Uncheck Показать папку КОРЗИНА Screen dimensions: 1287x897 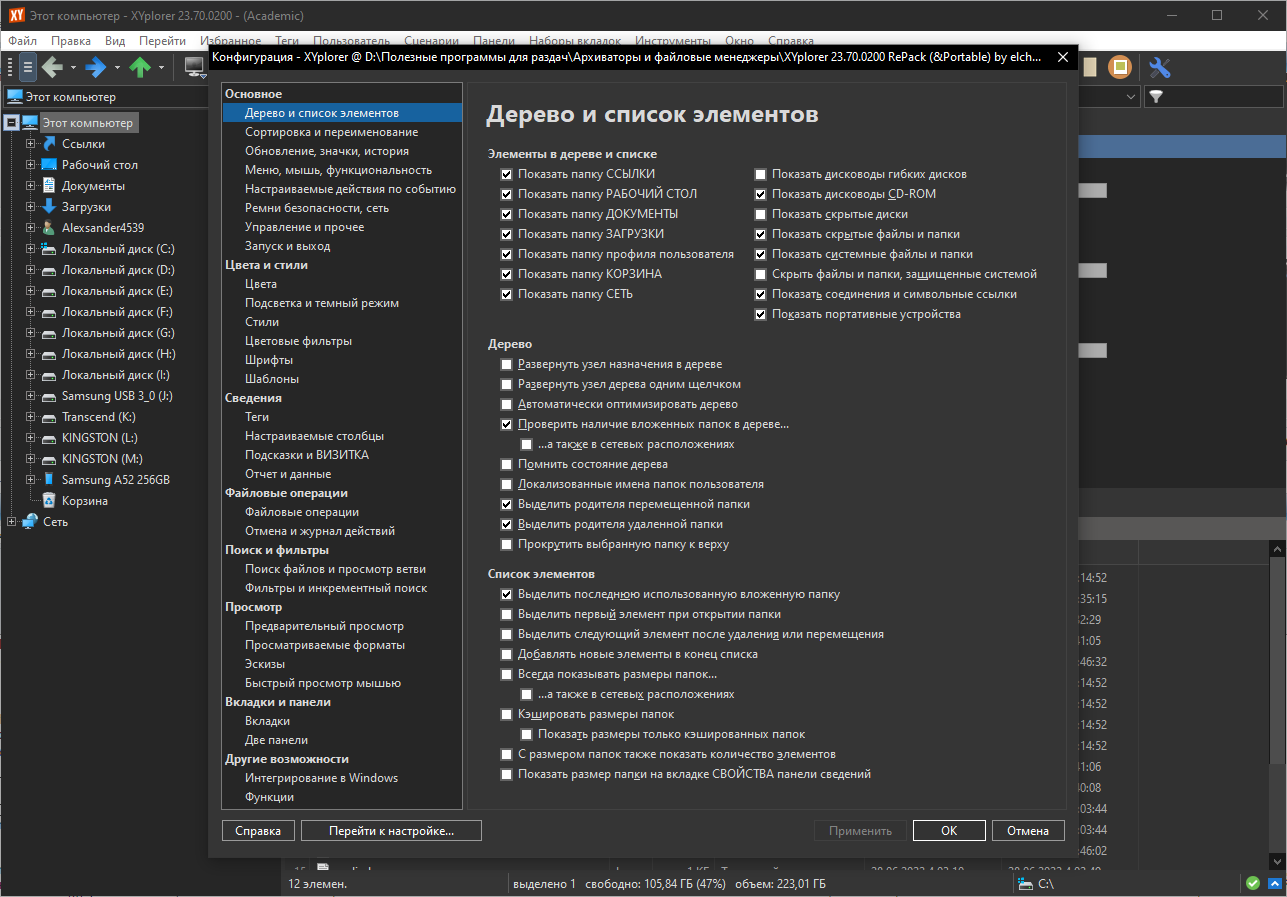[x=507, y=274]
